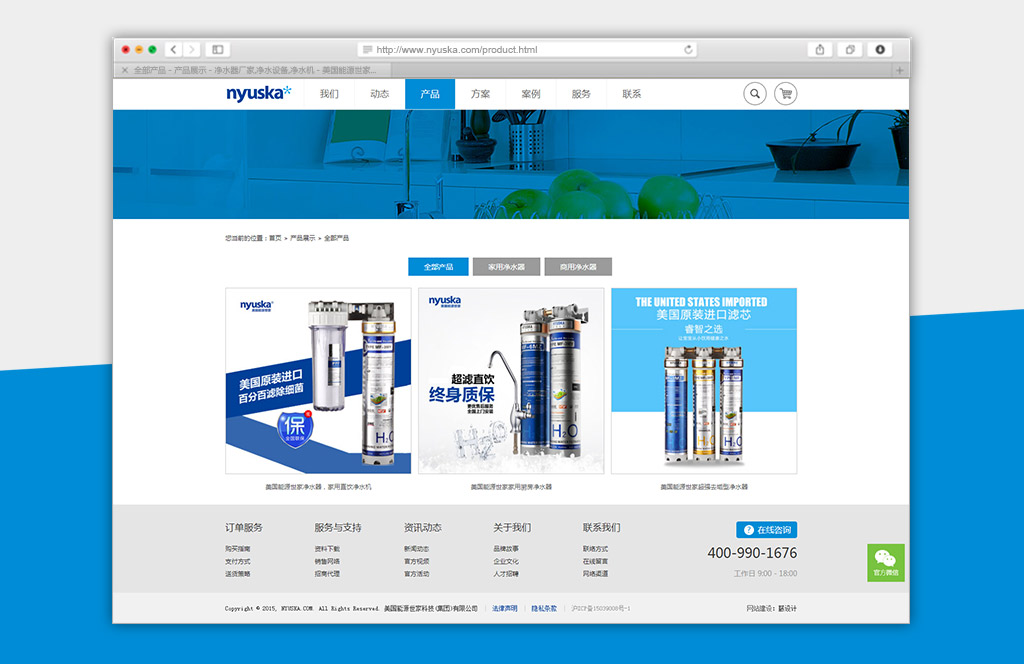The image size is (1024, 664).
Task: Open a new tab with the plus button
Action: (900, 70)
